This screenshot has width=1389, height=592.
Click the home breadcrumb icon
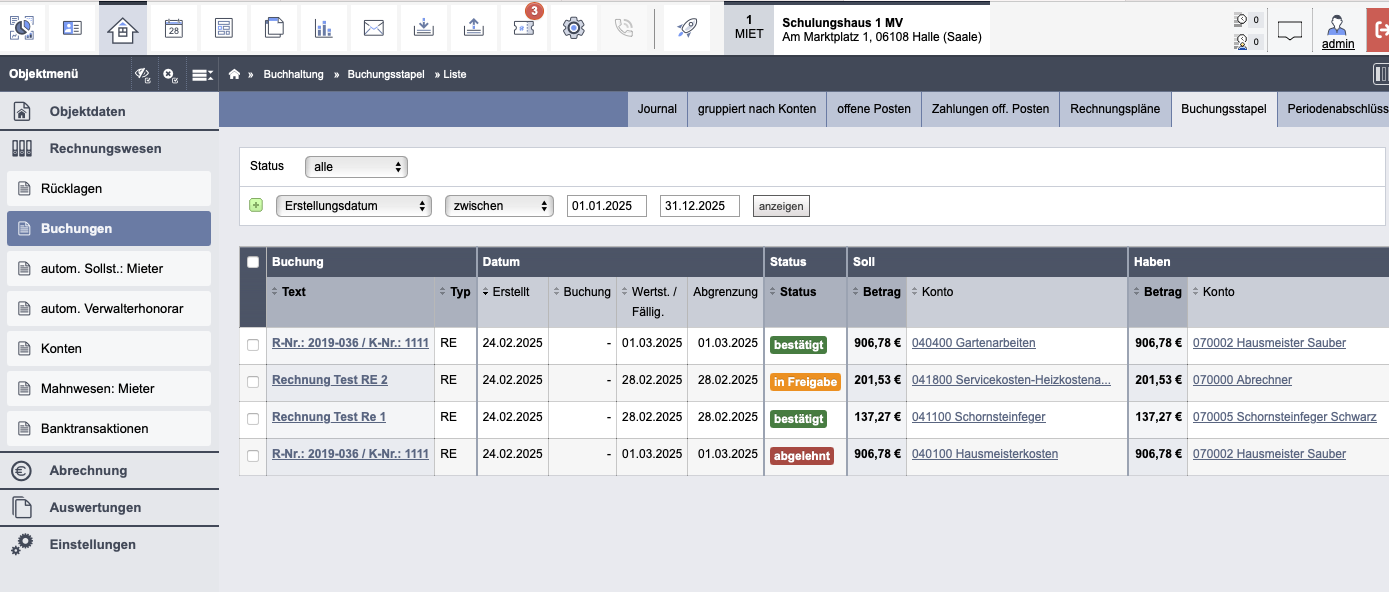[x=235, y=74]
